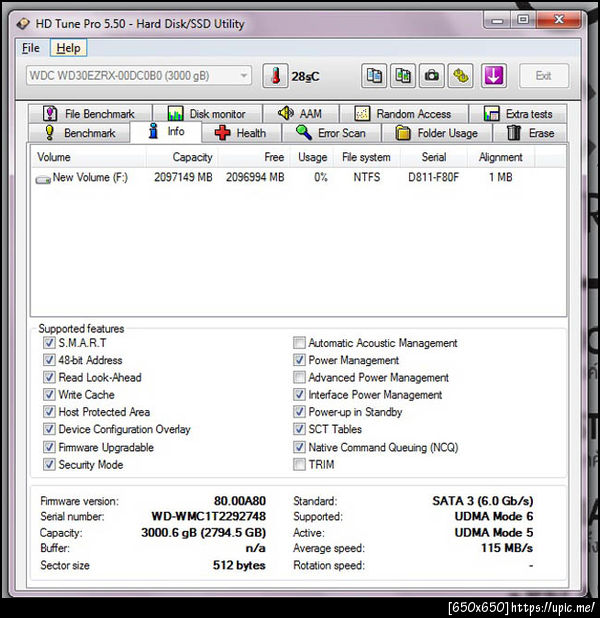Open the Help menu
600x618 pixels.
pyautogui.click(x=68, y=48)
